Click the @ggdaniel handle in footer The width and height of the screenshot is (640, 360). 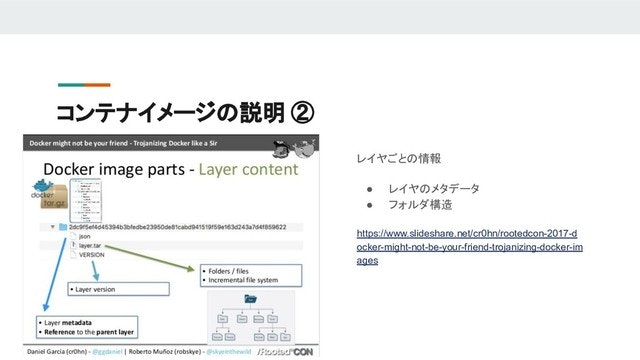107,351
